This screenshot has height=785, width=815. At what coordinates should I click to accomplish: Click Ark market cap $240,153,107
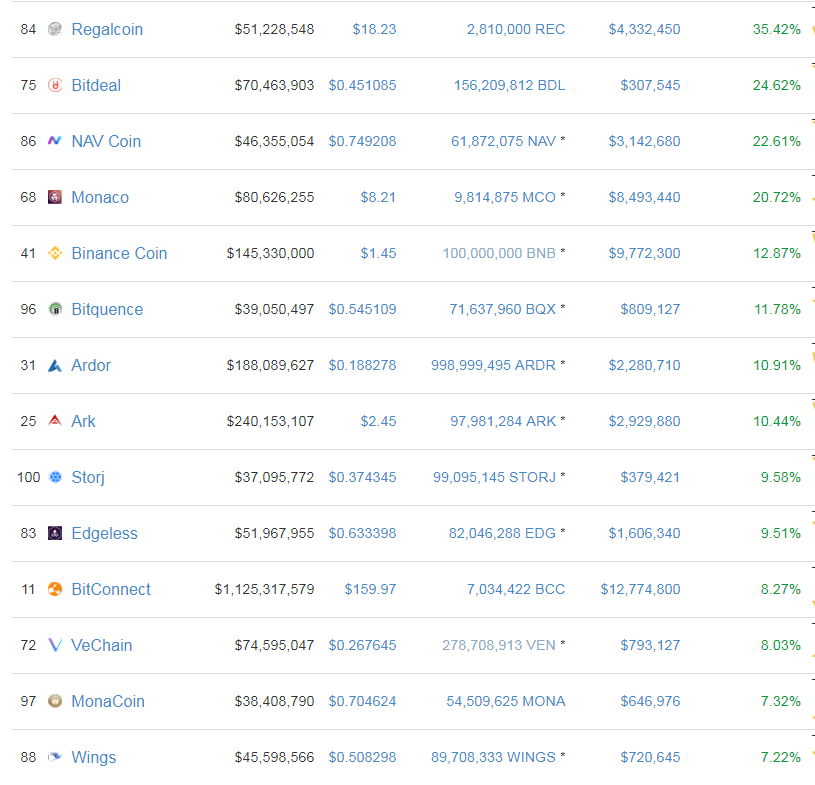[270, 421]
